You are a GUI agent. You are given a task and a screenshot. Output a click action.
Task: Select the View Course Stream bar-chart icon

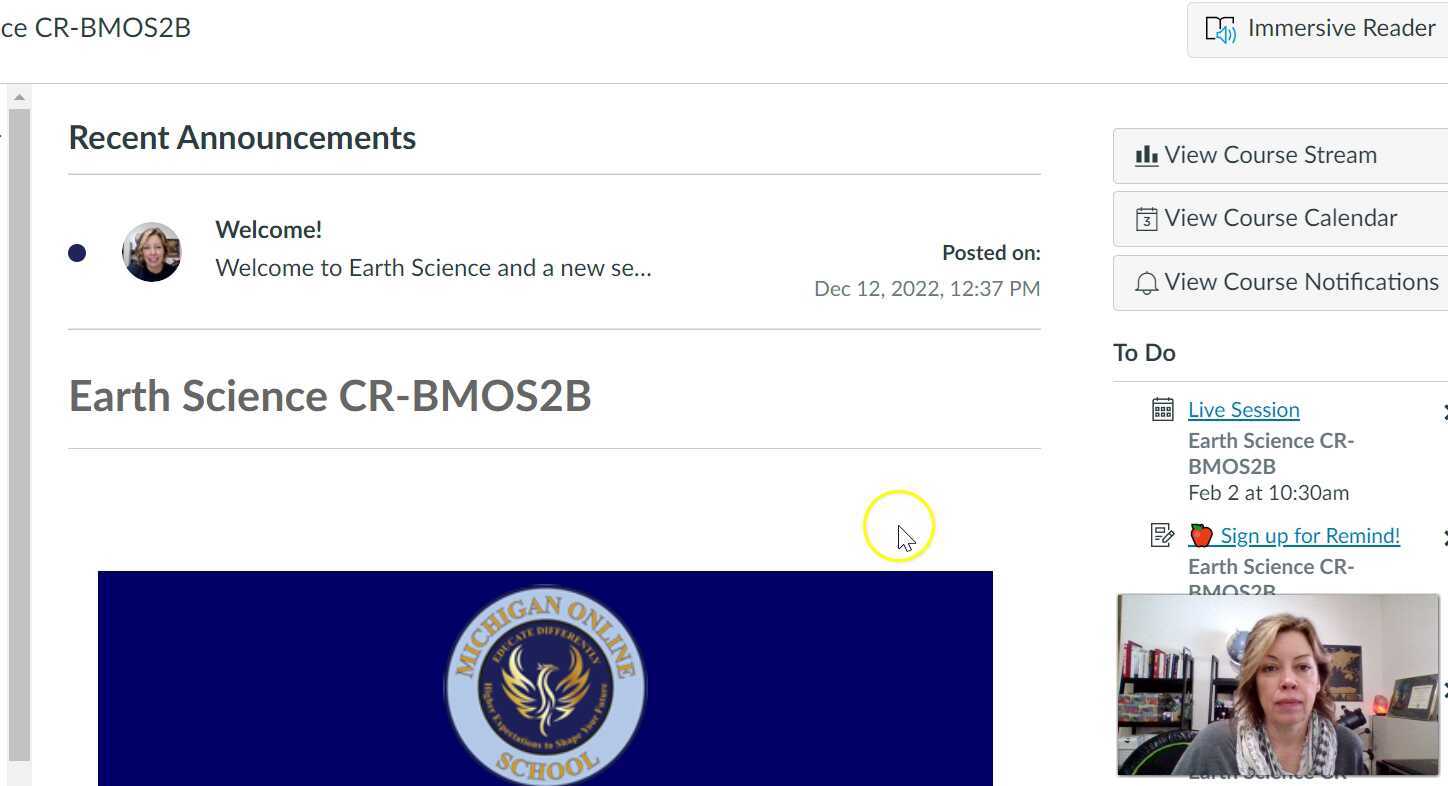click(x=1148, y=155)
